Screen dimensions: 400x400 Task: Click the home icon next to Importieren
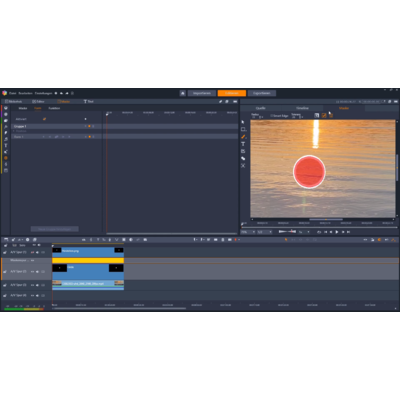[x=183, y=93]
